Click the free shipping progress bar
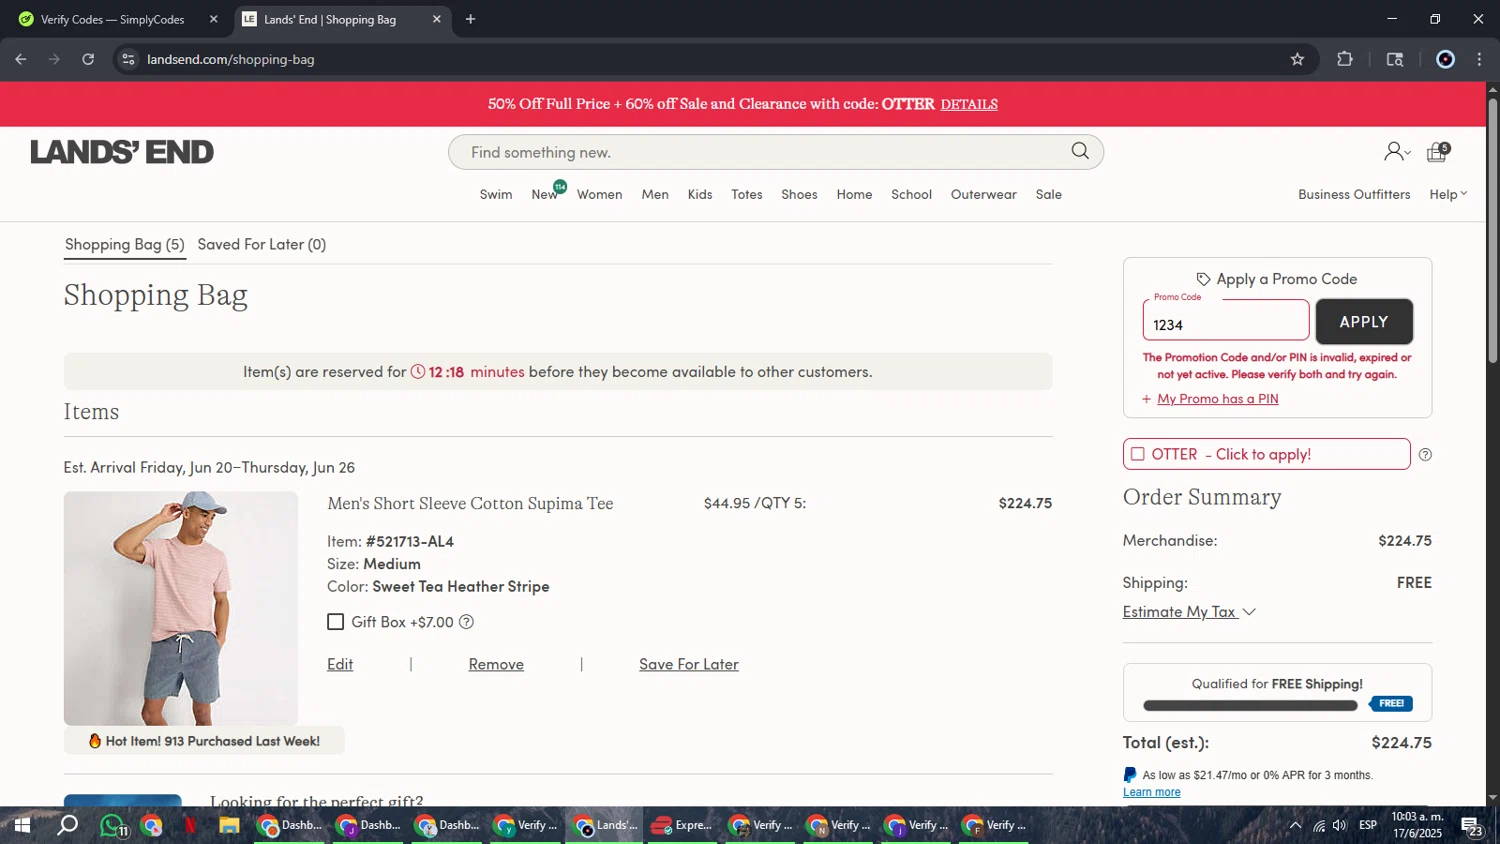Viewport: 1500px width, 844px height. (x=1250, y=705)
